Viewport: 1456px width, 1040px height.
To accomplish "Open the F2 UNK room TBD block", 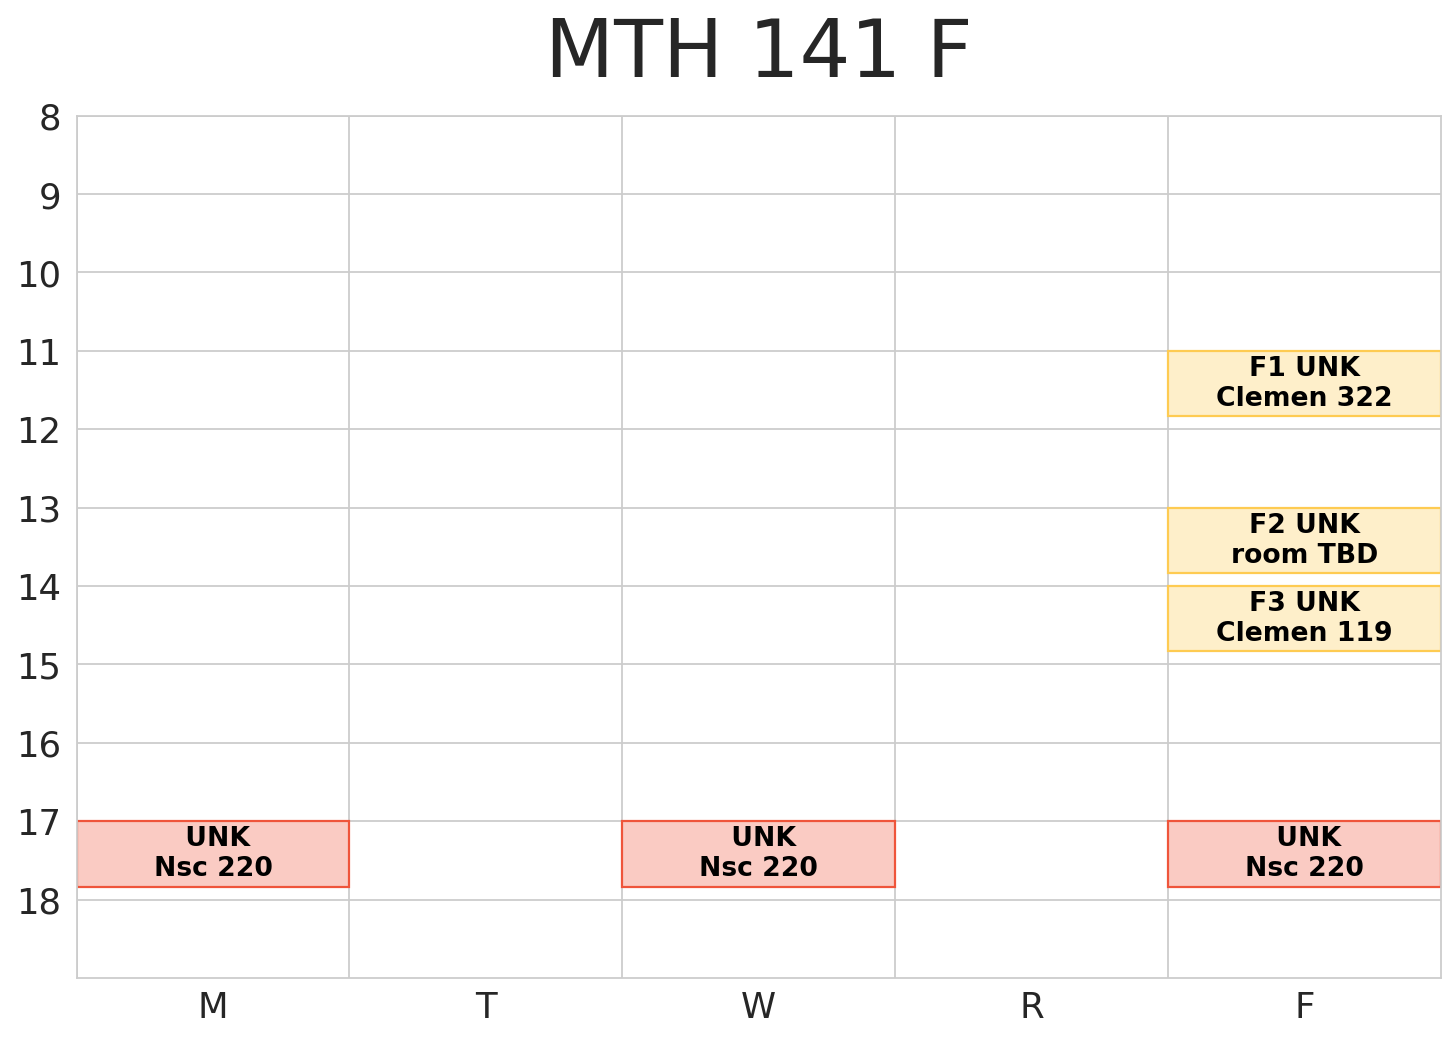I will (1303, 540).
